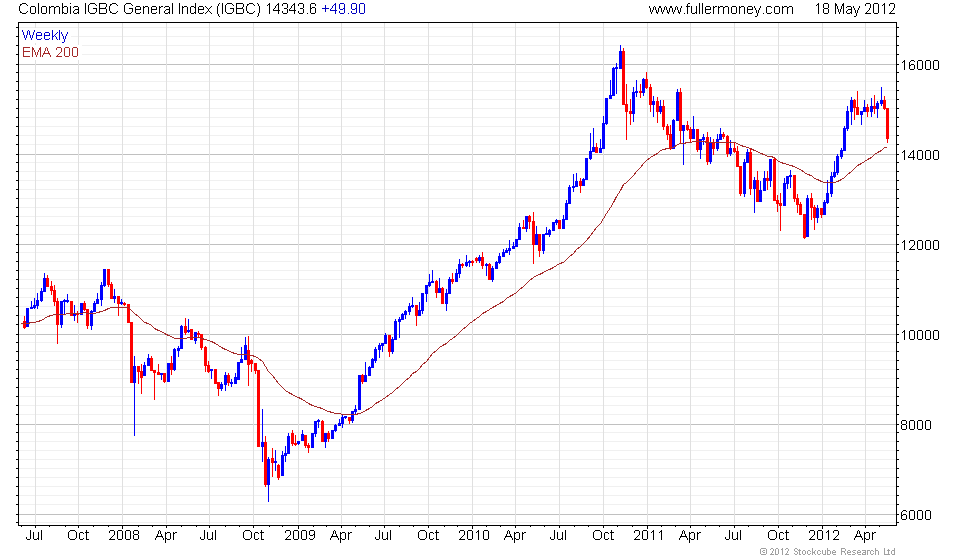Click the 2012 x-axis label
The height and width of the screenshot is (560, 980).
pyautogui.click(x=824, y=536)
